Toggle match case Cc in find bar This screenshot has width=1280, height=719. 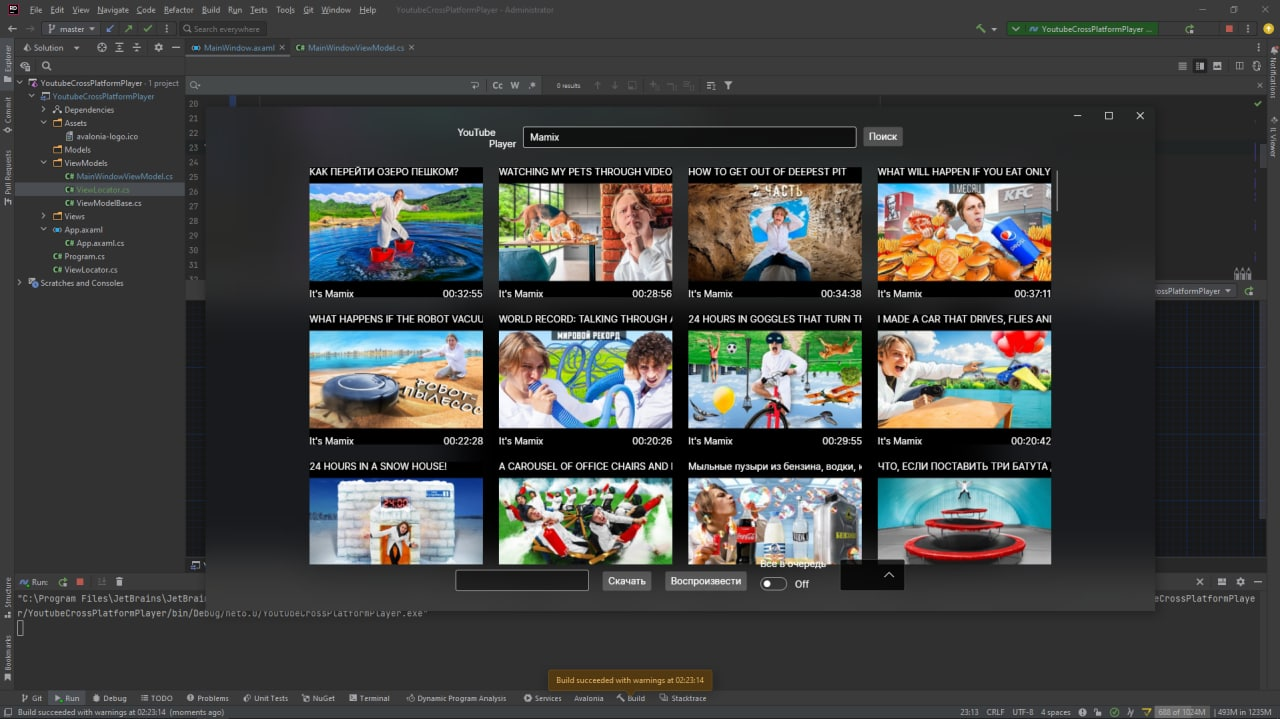497,85
